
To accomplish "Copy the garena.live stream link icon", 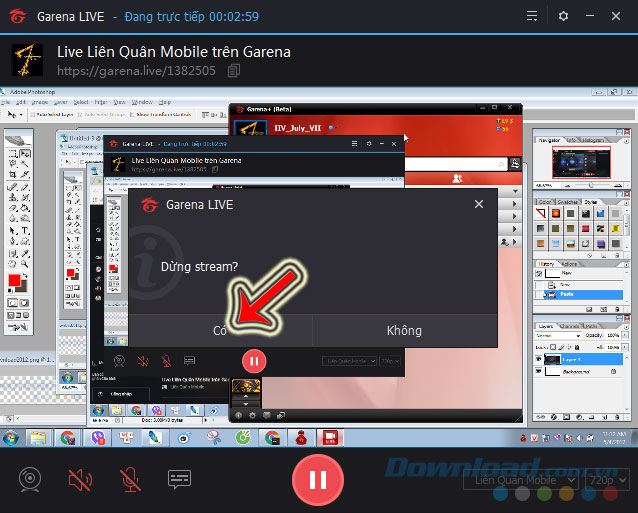I will [234, 71].
